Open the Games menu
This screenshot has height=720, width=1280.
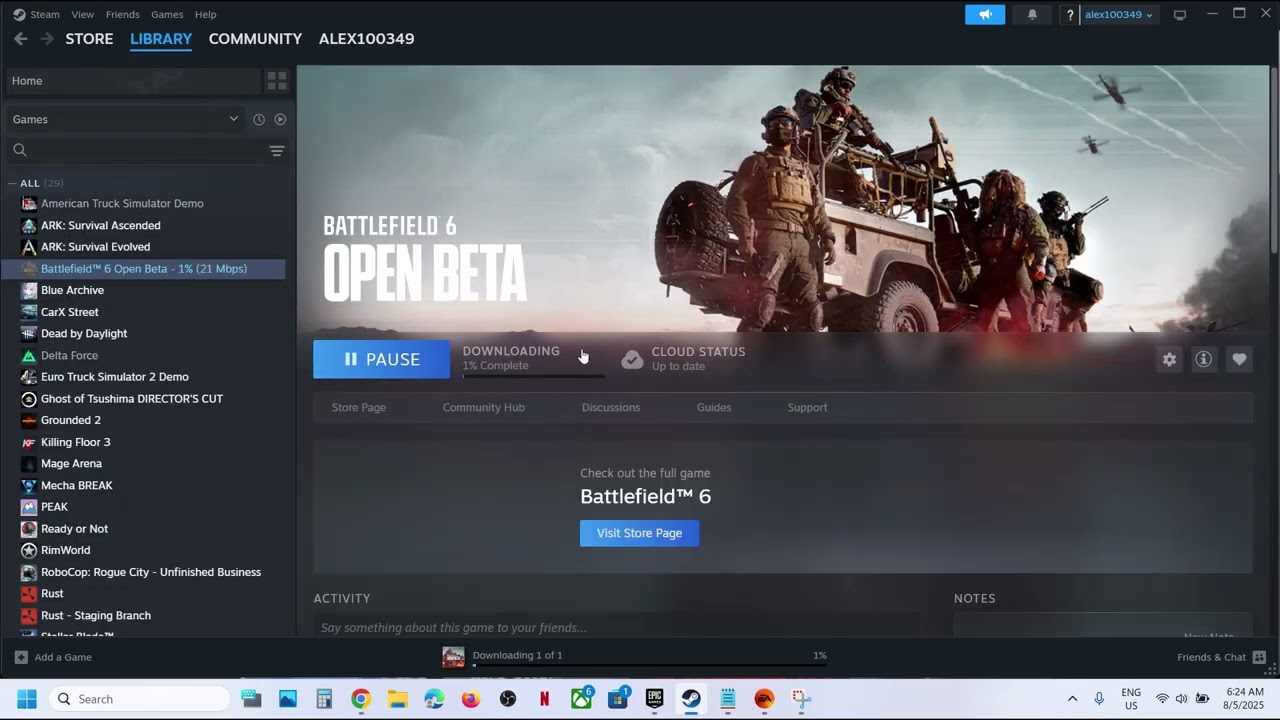click(167, 14)
